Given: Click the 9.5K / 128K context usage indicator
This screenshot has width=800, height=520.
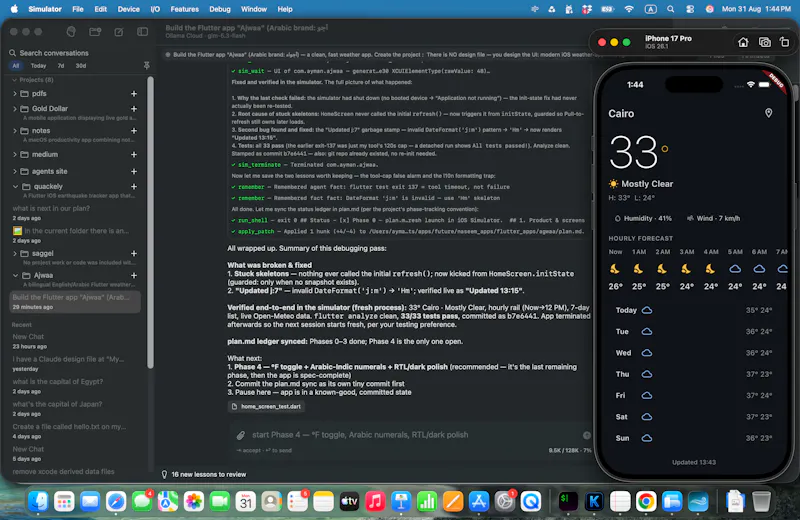Looking at the screenshot, I should click(570, 451).
